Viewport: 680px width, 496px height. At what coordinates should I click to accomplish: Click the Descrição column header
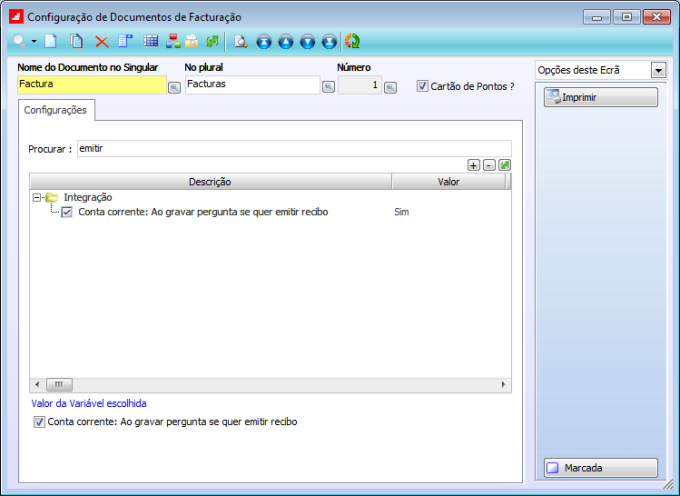(x=210, y=182)
